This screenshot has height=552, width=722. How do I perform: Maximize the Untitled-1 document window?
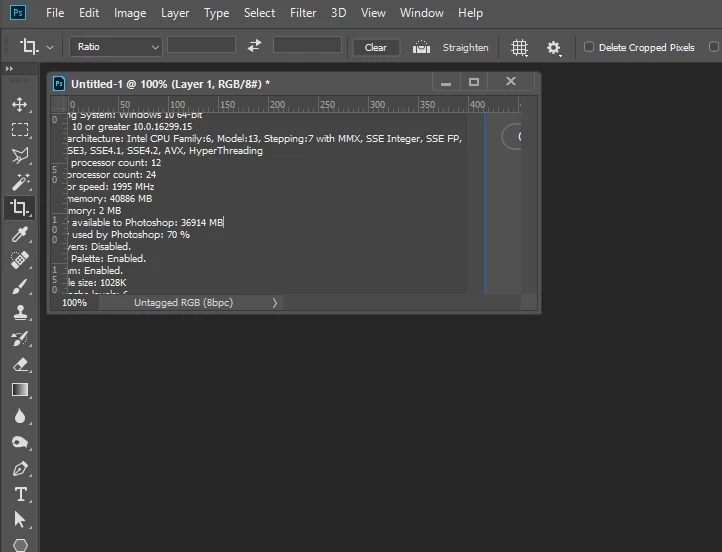[474, 82]
